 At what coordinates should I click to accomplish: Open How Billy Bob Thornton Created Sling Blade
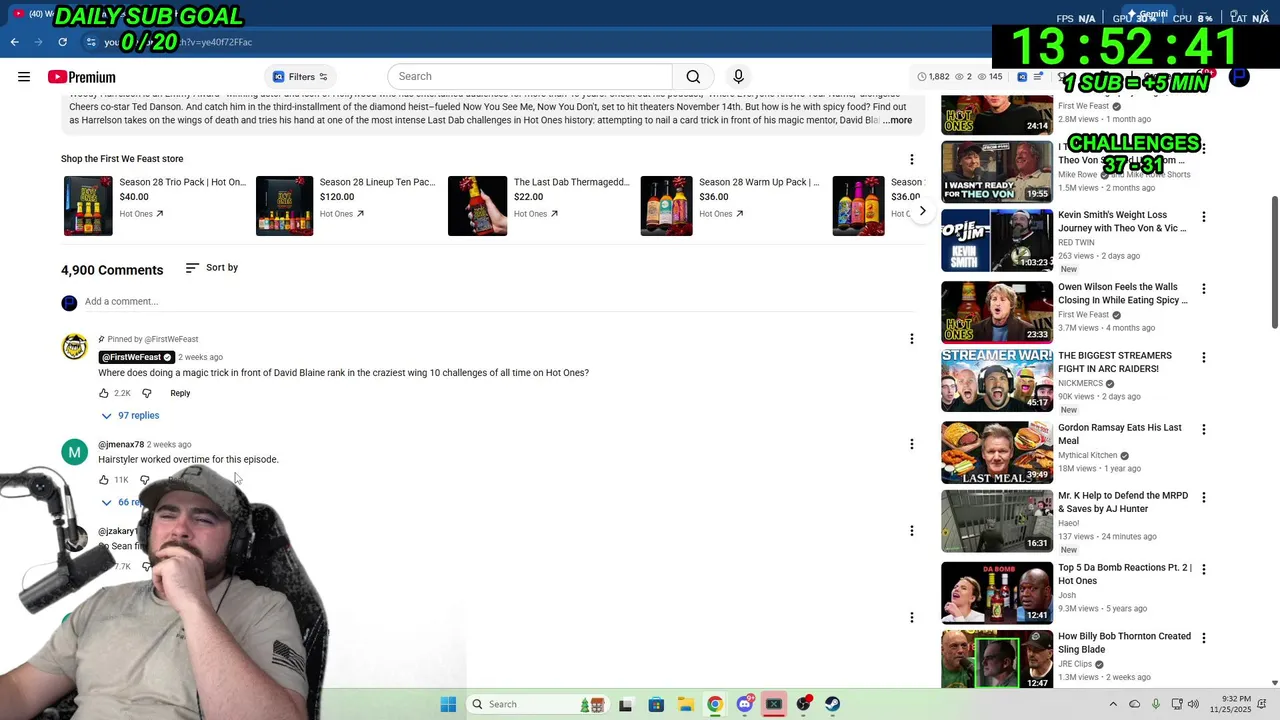click(1124, 643)
